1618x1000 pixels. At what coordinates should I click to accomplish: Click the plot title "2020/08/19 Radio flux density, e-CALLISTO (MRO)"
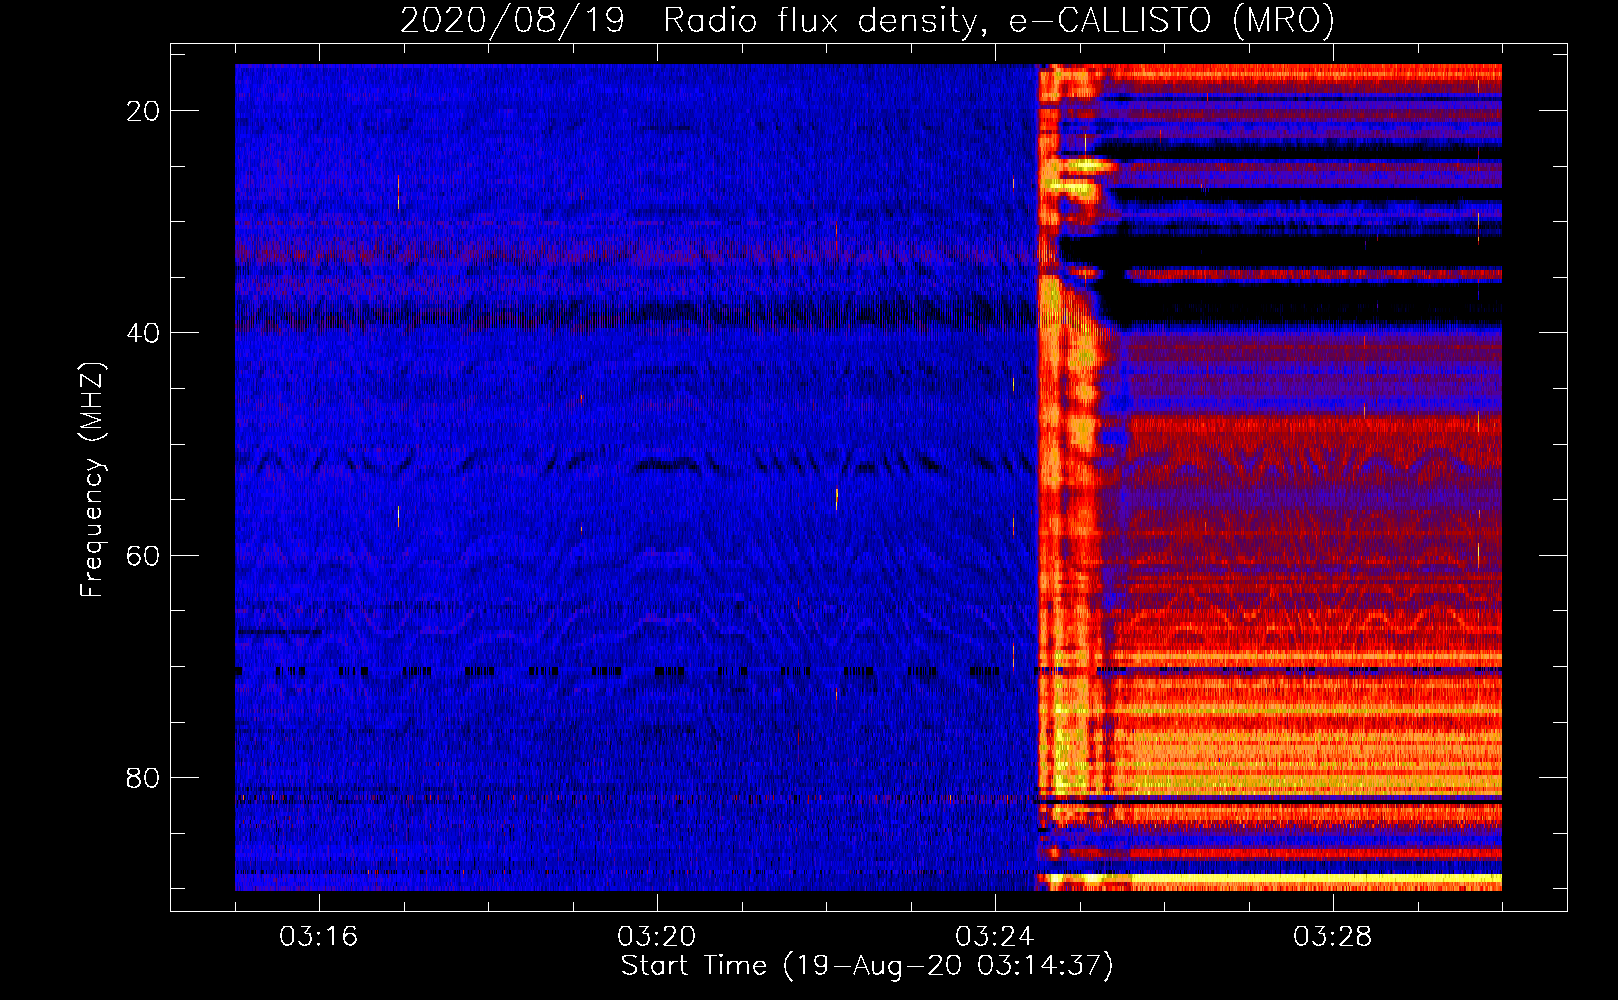click(x=867, y=20)
